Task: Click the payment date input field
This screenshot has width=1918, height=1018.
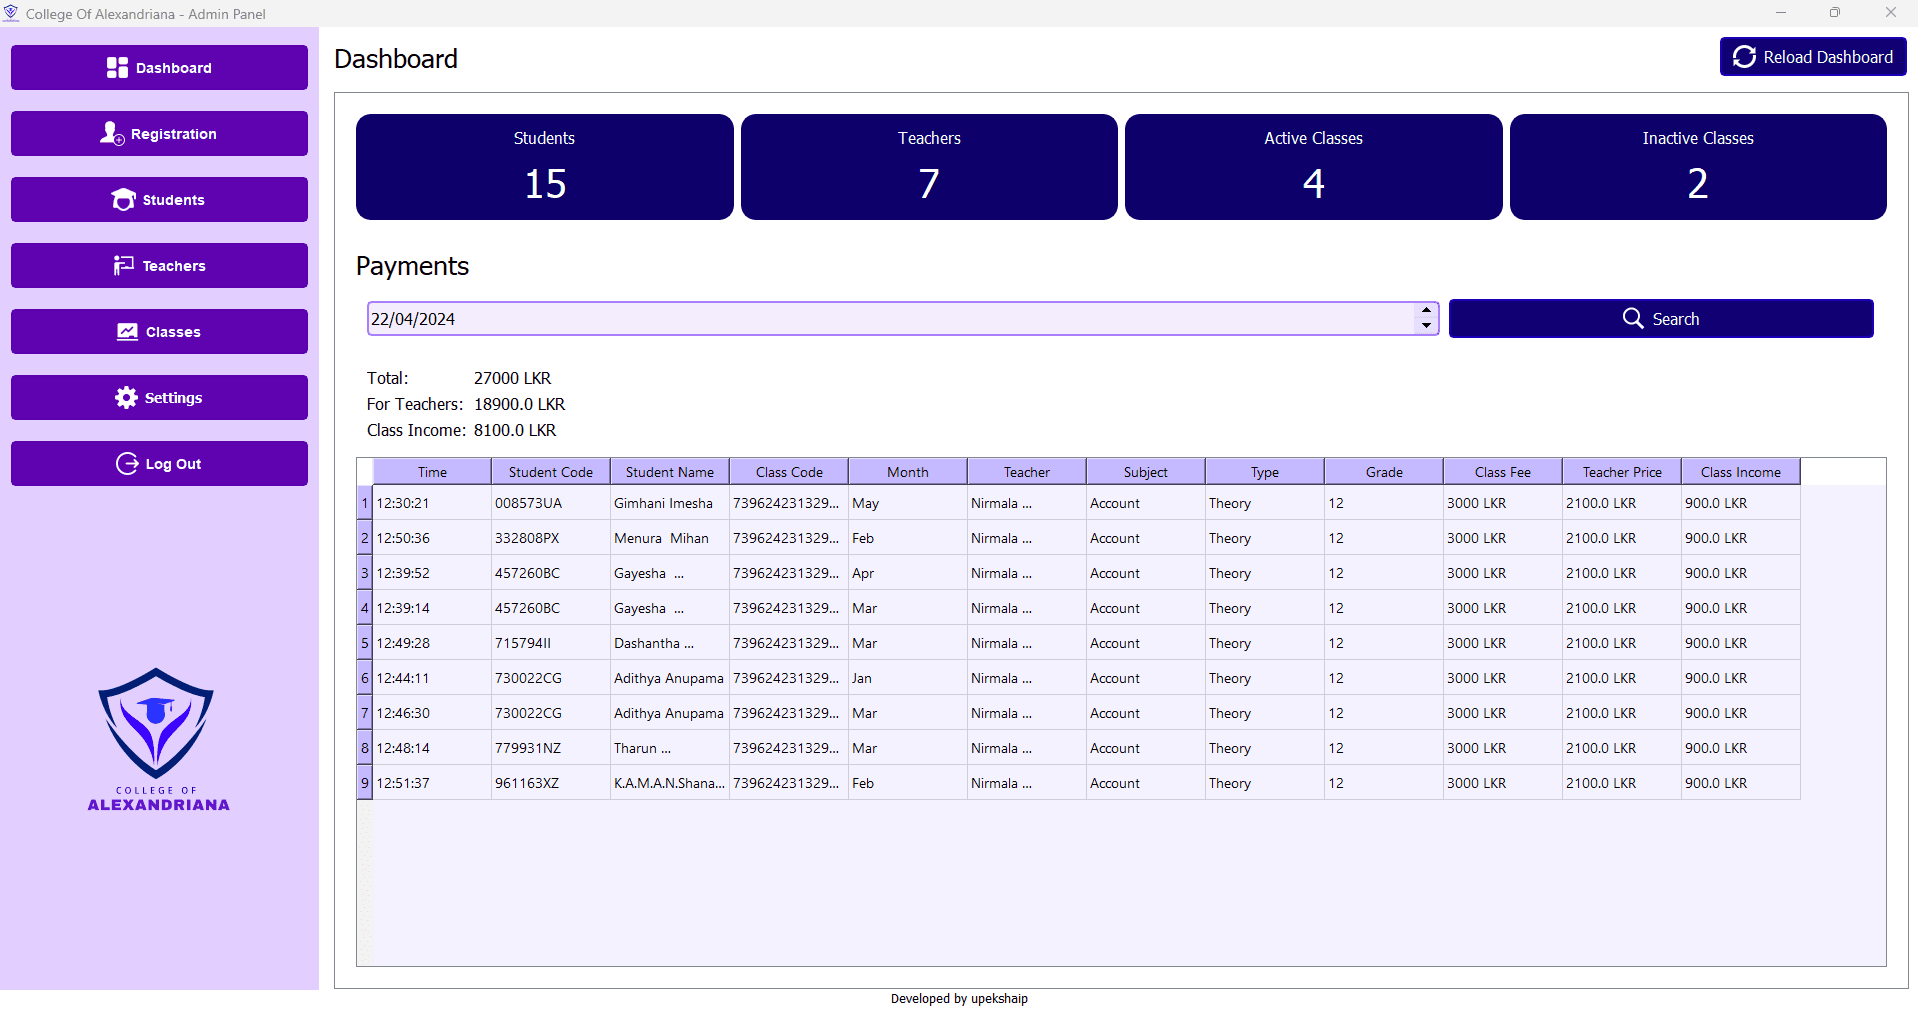Action: tap(888, 319)
